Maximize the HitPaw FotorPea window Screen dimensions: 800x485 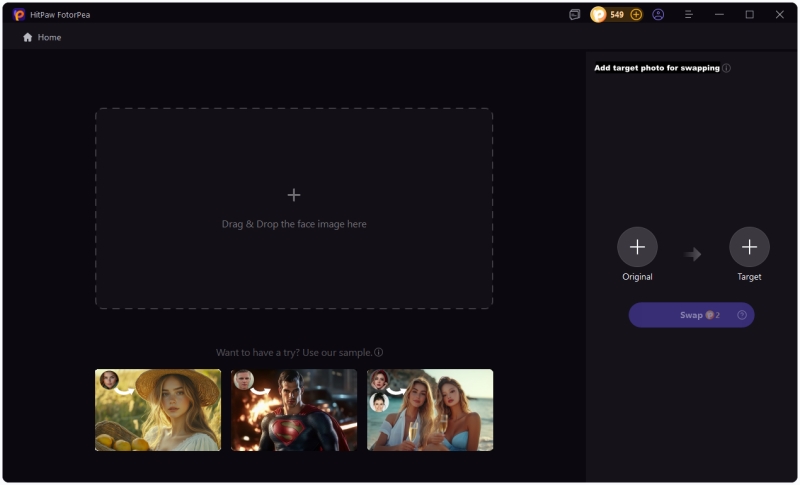(x=749, y=15)
